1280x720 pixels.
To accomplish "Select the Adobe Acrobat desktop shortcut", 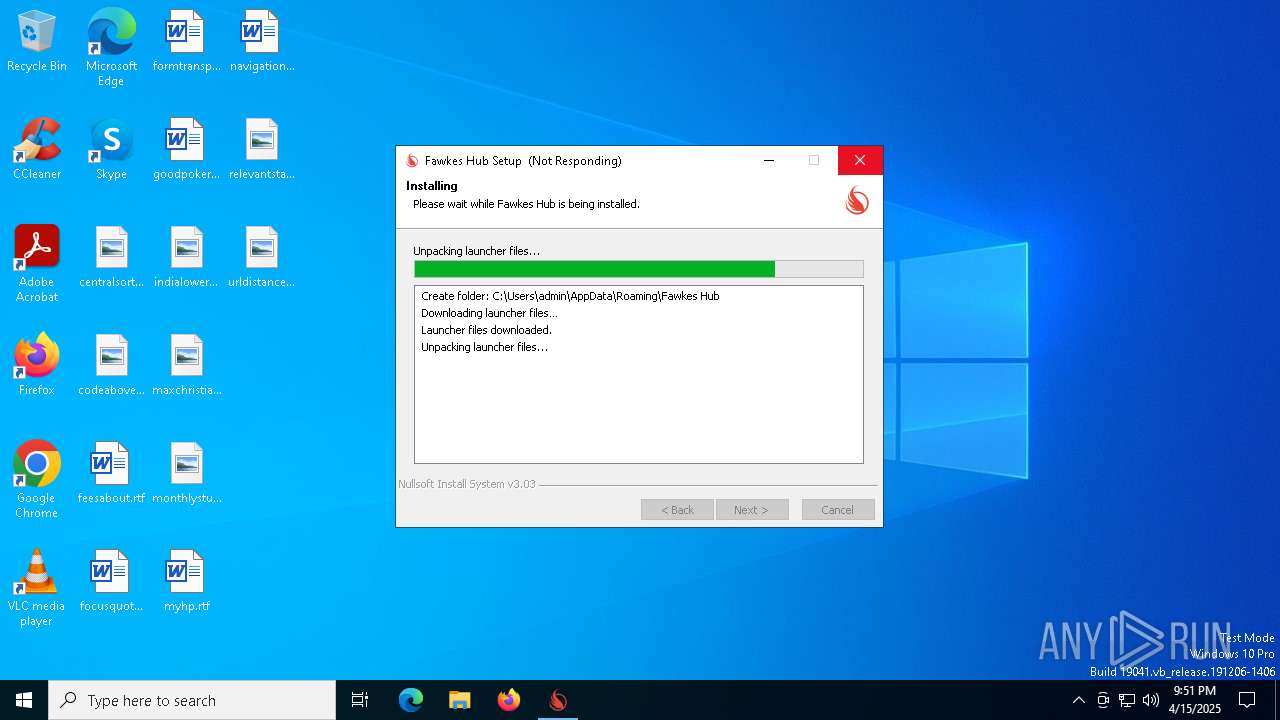I will pos(37,264).
